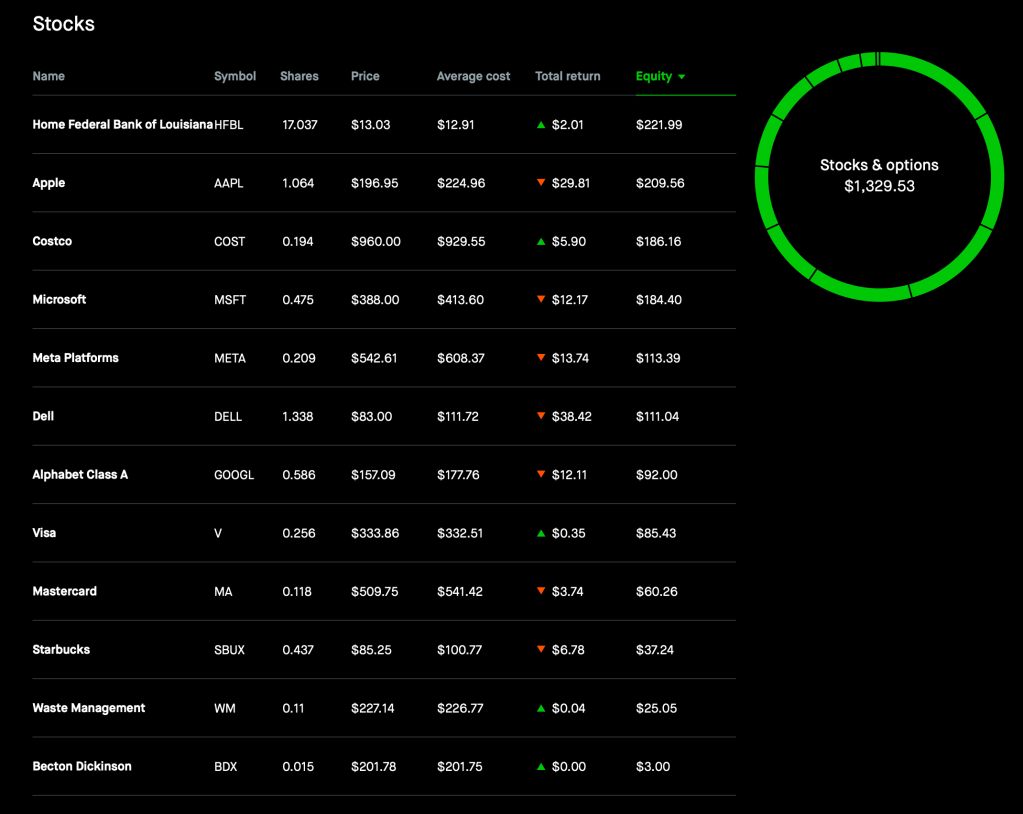1023x814 pixels.
Task: Click the red down arrow in Starbucks row
Action: [541, 650]
